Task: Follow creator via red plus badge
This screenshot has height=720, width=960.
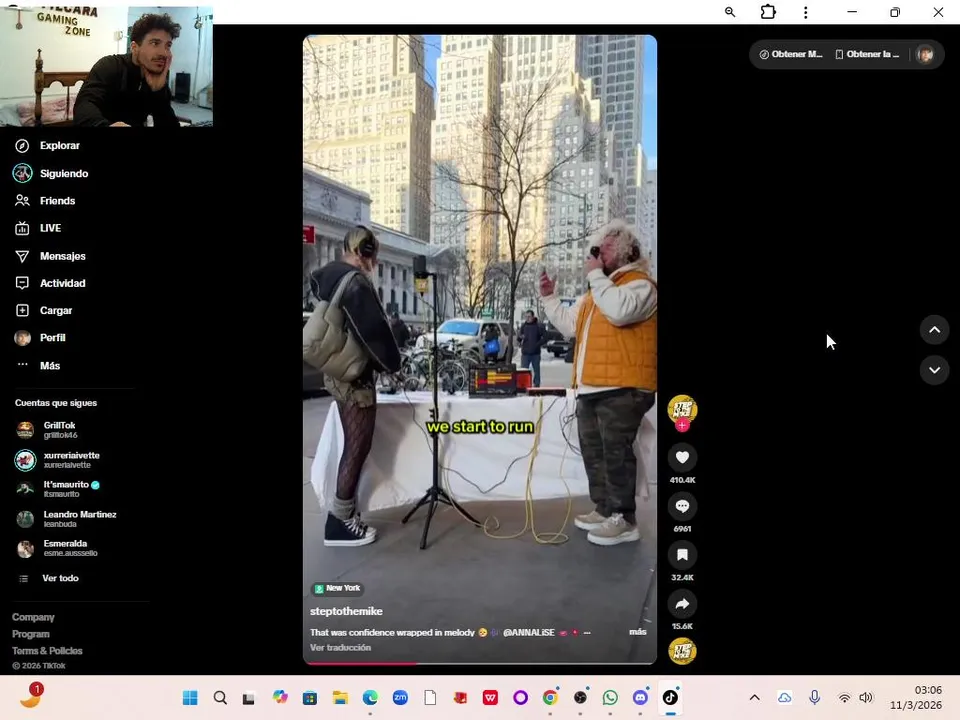Action: click(682, 426)
